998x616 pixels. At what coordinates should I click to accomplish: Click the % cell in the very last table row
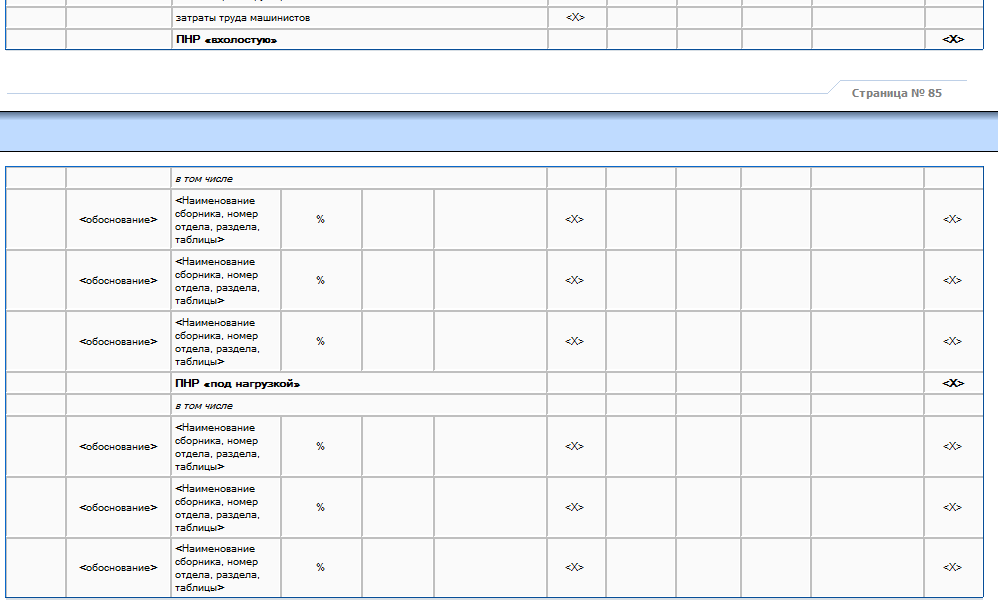[x=320, y=567]
